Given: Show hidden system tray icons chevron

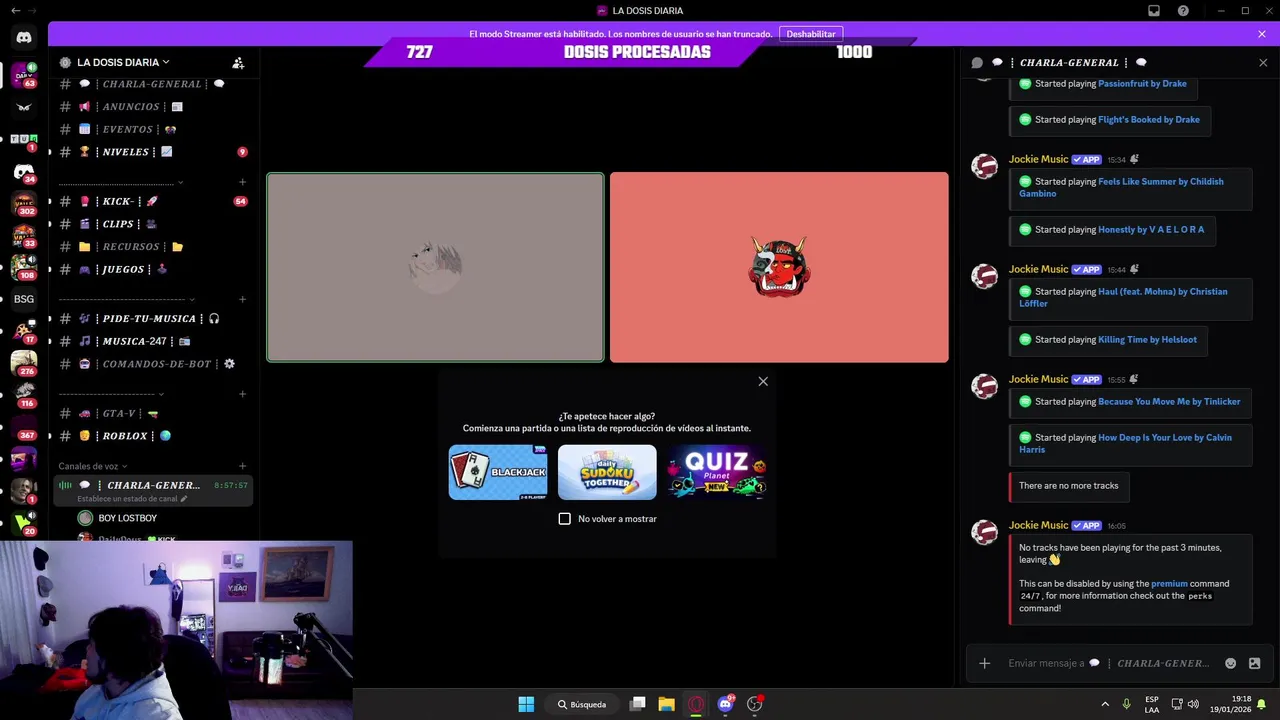Looking at the screenshot, I should 1105,704.
